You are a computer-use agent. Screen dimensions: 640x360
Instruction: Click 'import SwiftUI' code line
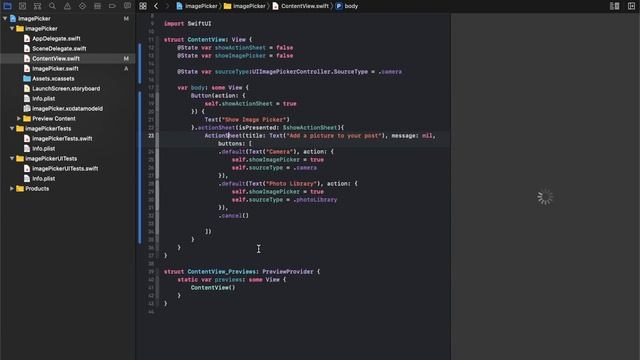[x=188, y=24]
